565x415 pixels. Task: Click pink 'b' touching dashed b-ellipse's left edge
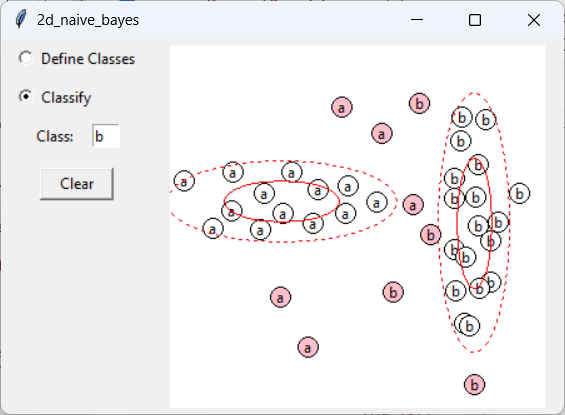(431, 235)
